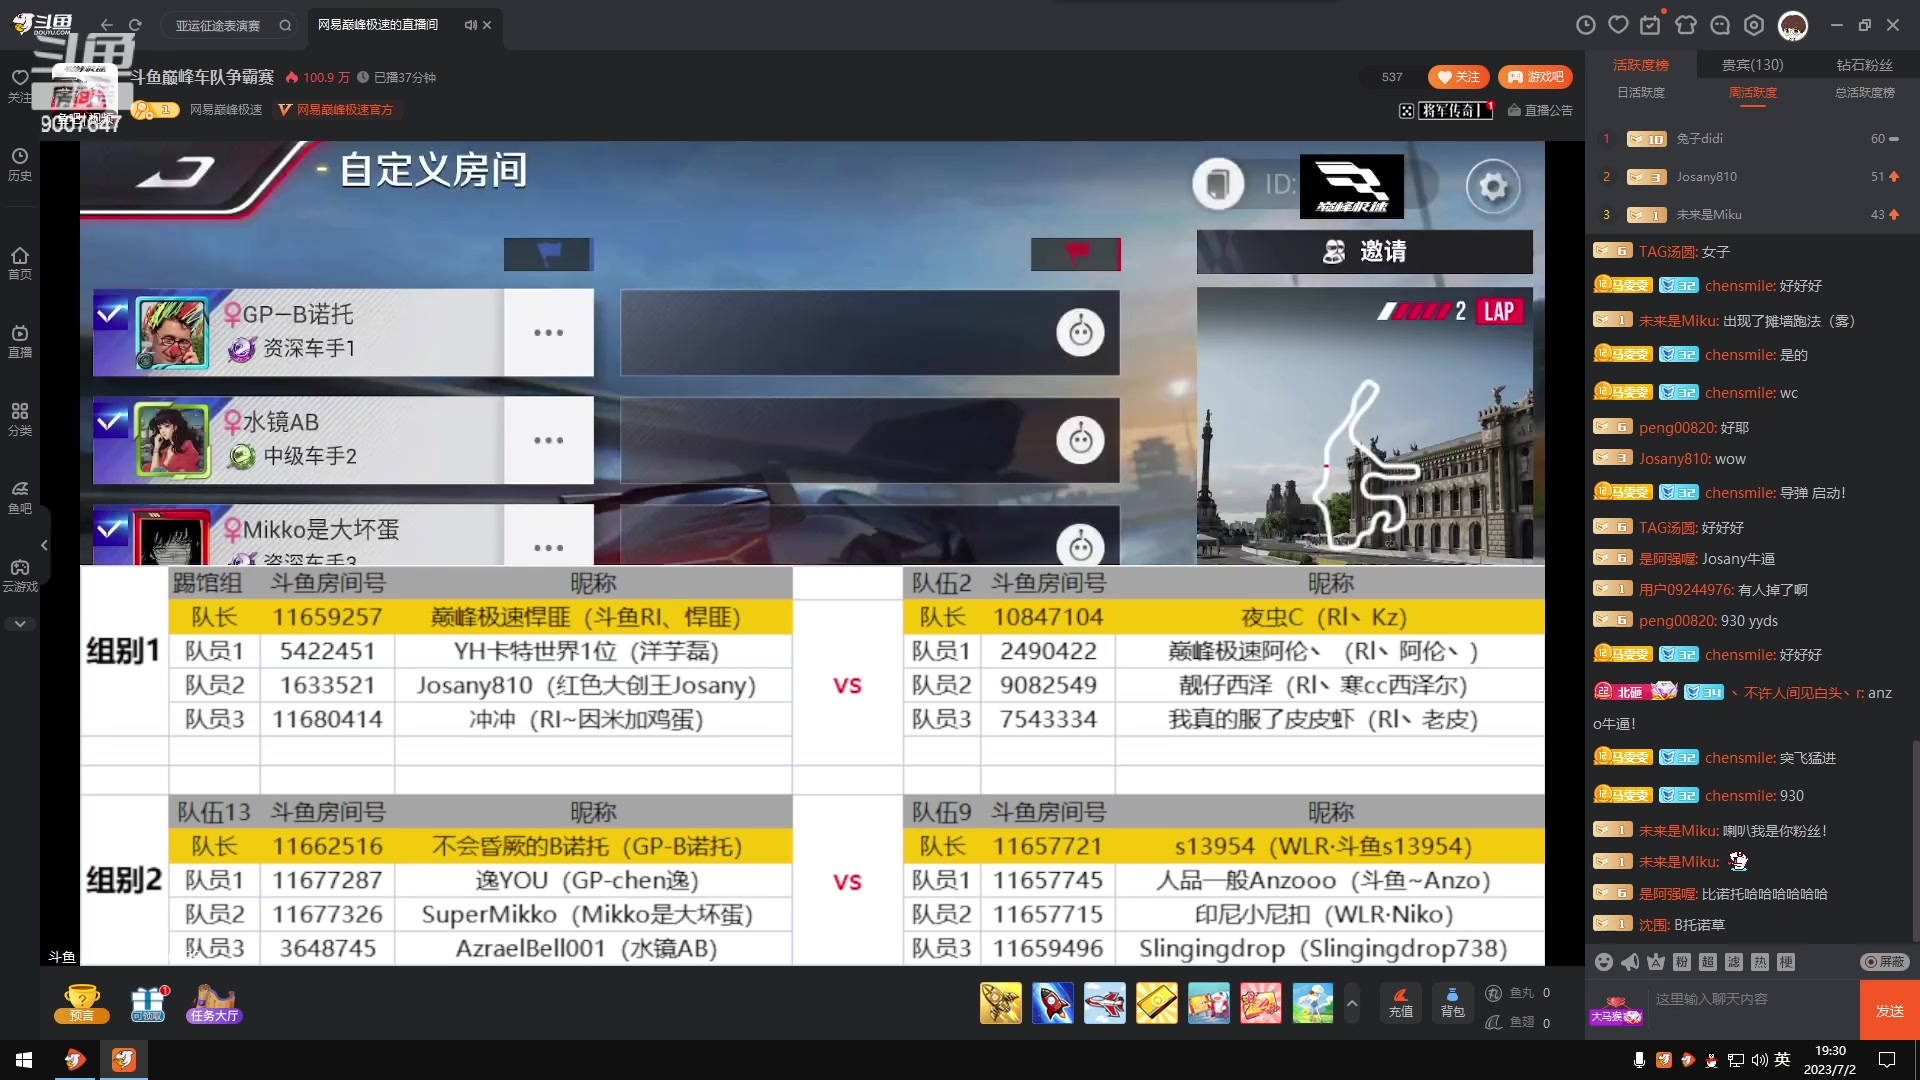Open messages chat bubble icon in title bar
The height and width of the screenshot is (1080, 1920).
[1720, 25]
